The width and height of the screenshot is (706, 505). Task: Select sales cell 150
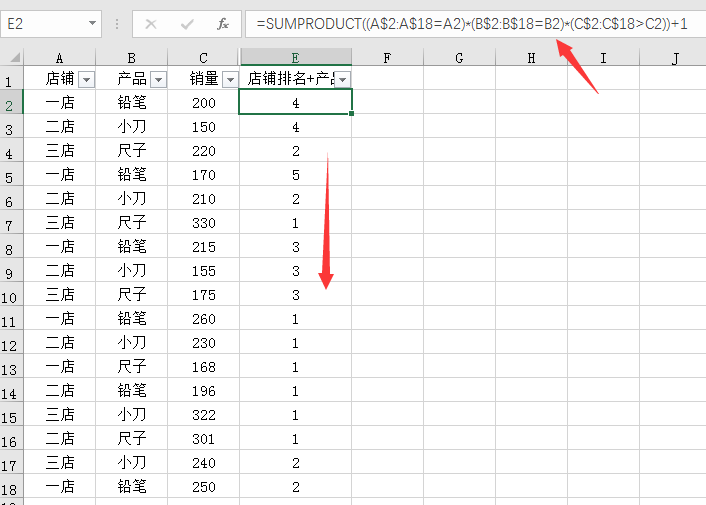click(204, 127)
